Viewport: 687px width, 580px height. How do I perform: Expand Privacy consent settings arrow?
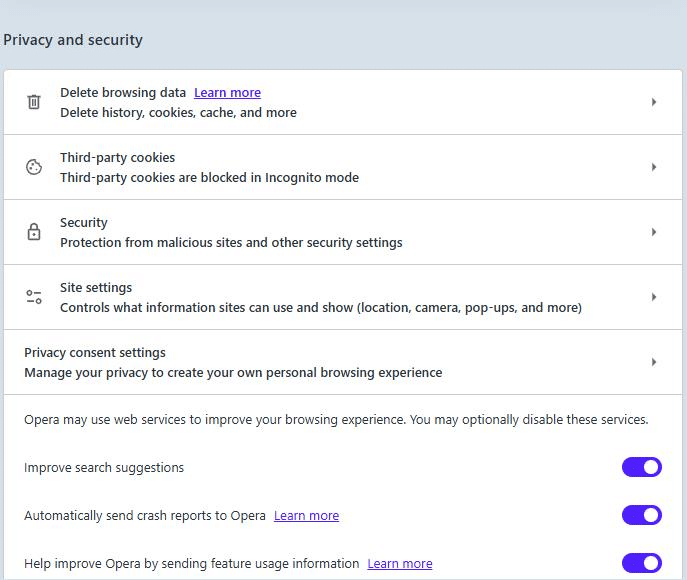click(654, 362)
